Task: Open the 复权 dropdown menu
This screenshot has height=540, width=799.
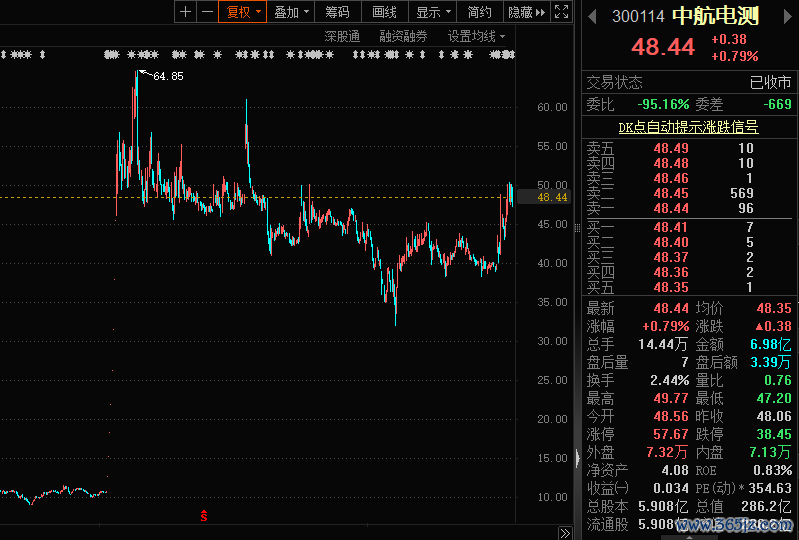Action: (243, 12)
